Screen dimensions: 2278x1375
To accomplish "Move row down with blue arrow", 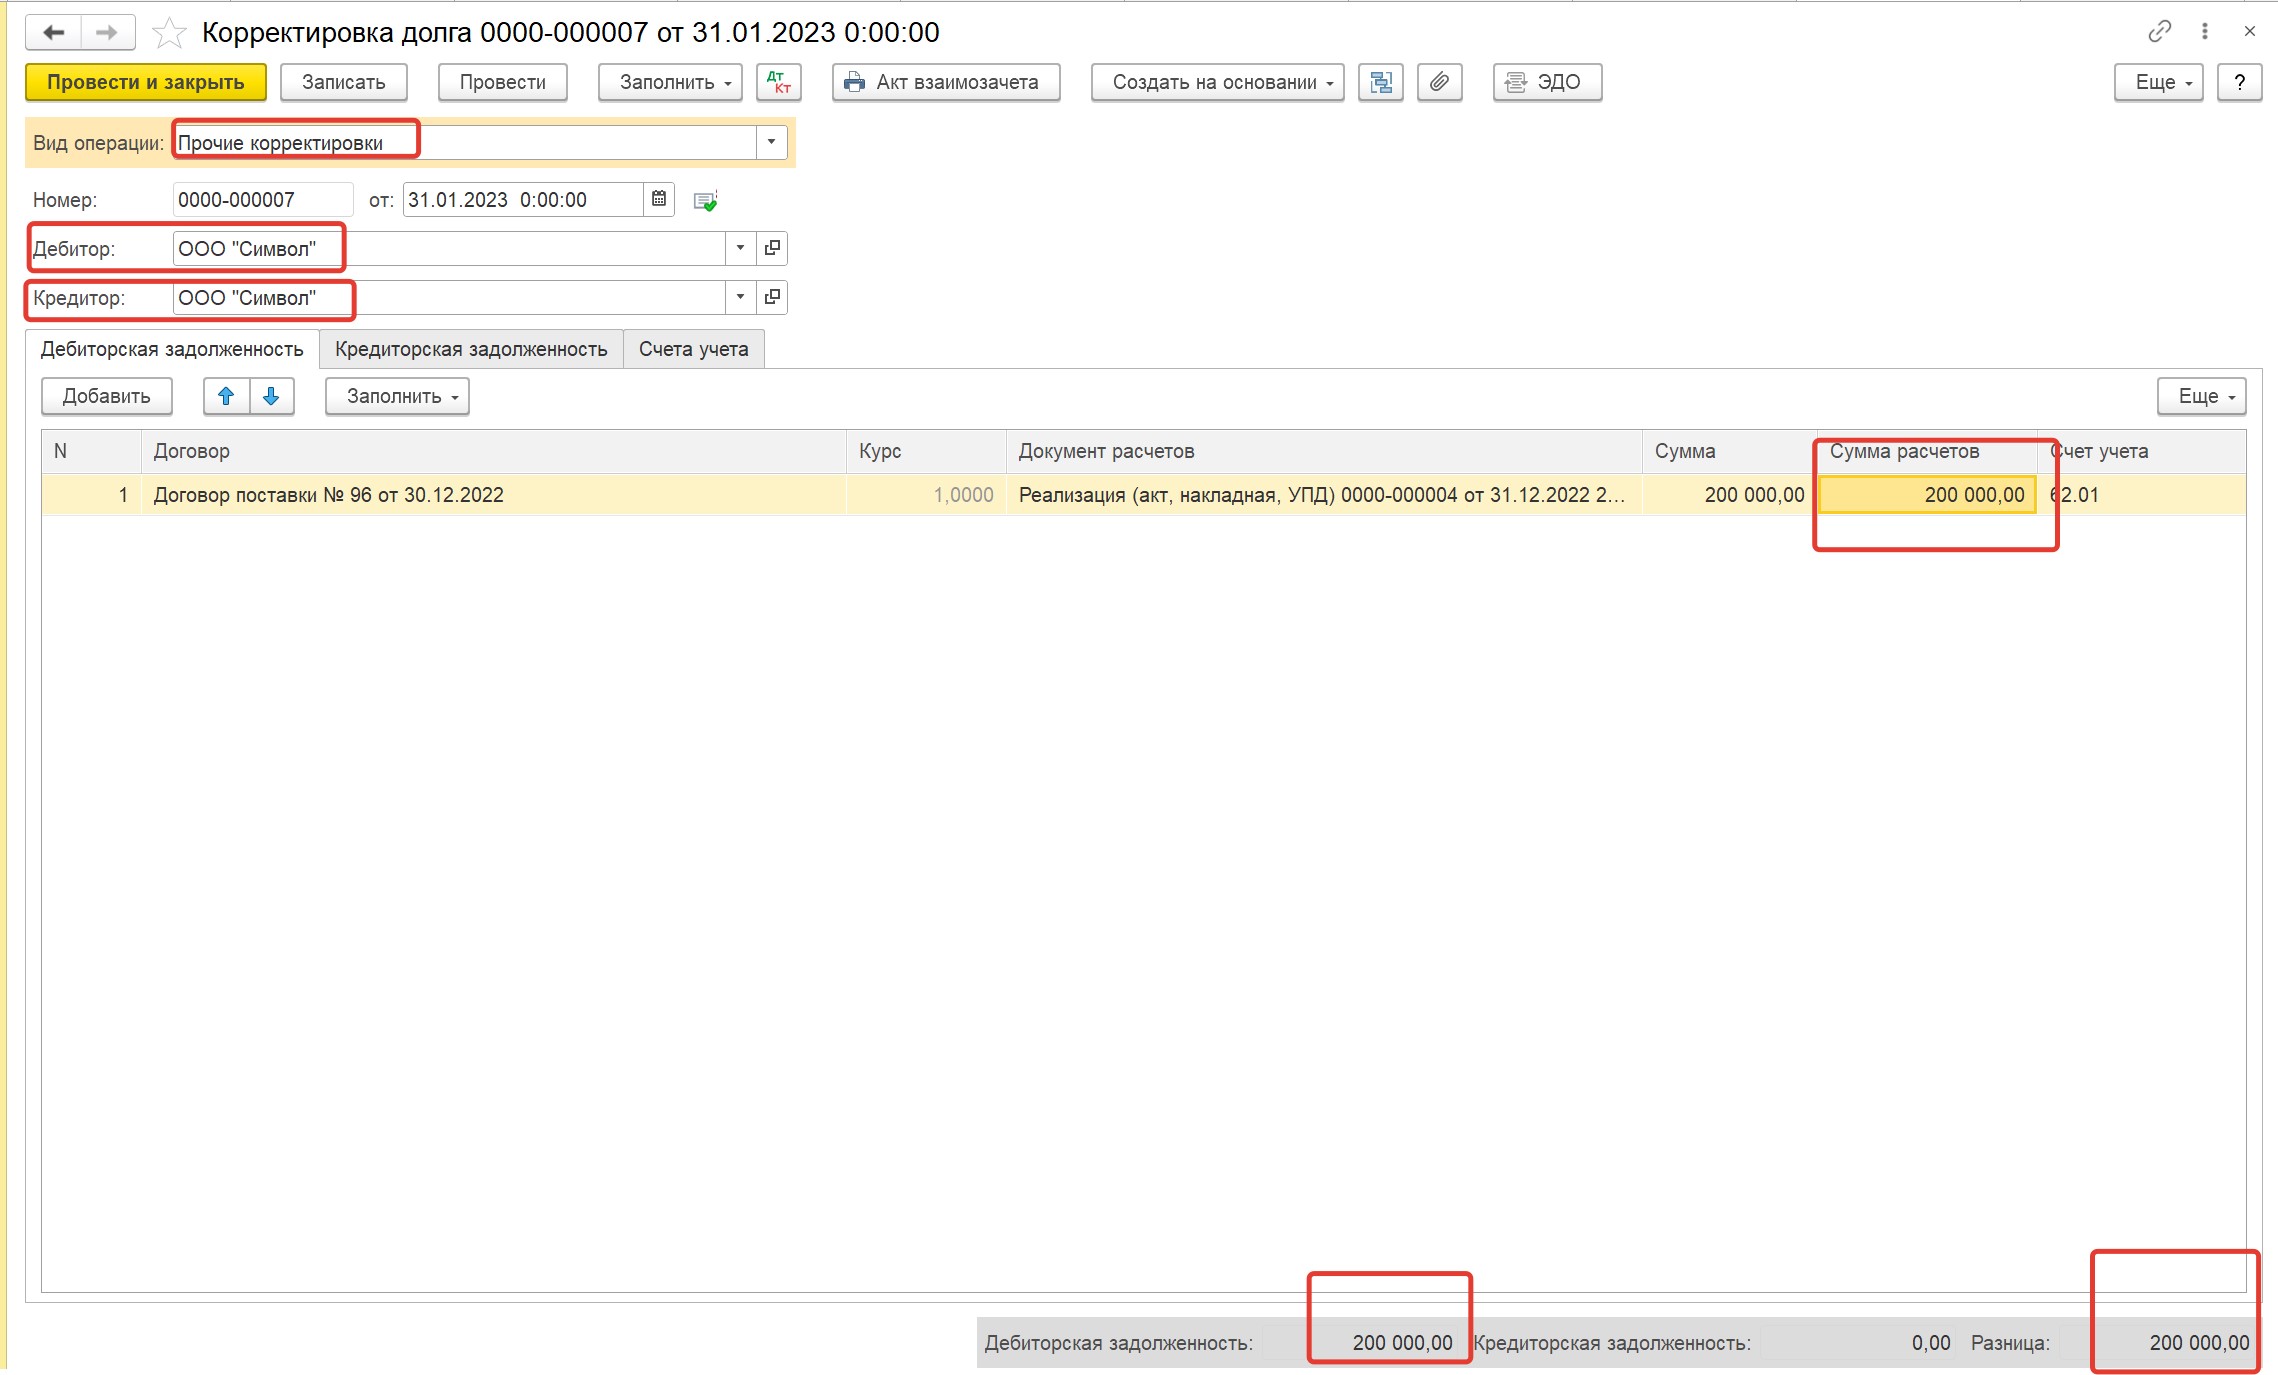I will coord(271,396).
